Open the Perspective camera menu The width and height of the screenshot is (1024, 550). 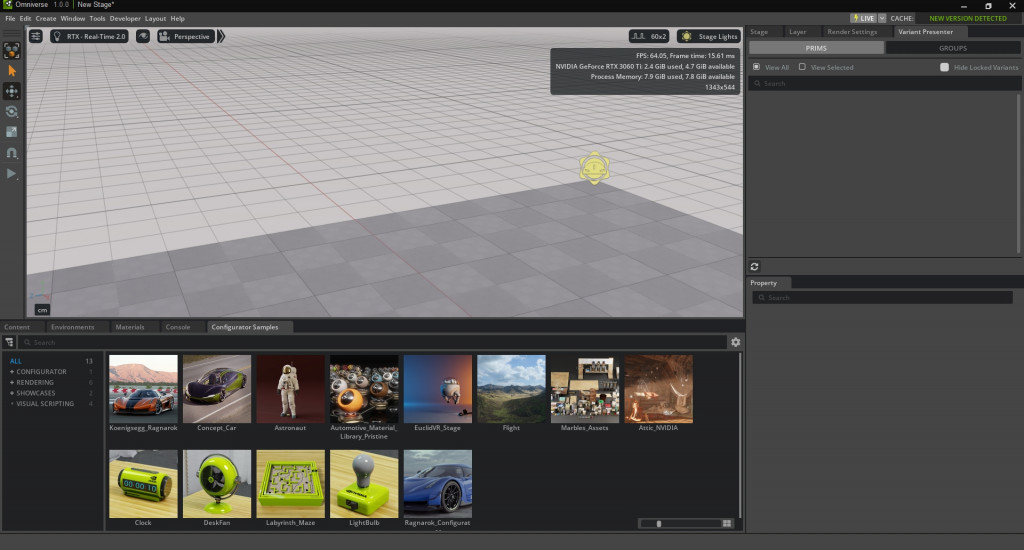coord(185,37)
